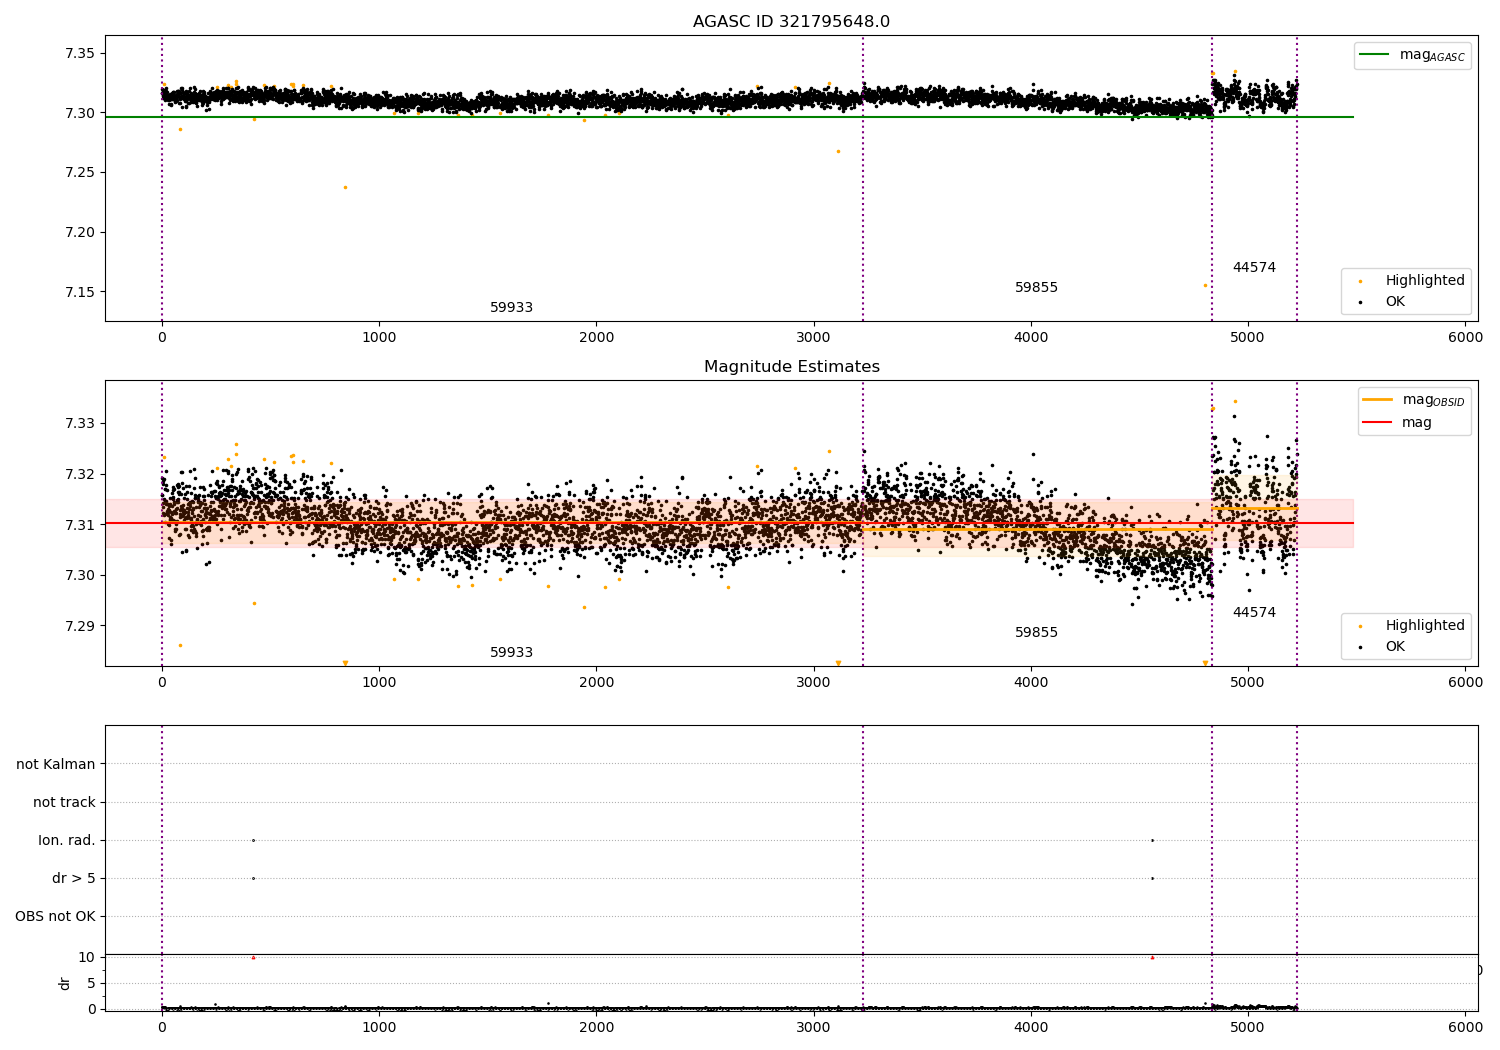Click the 'dr > 5' flag dot near 420
The height and width of the screenshot is (1050, 1500).
(x=253, y=878)
